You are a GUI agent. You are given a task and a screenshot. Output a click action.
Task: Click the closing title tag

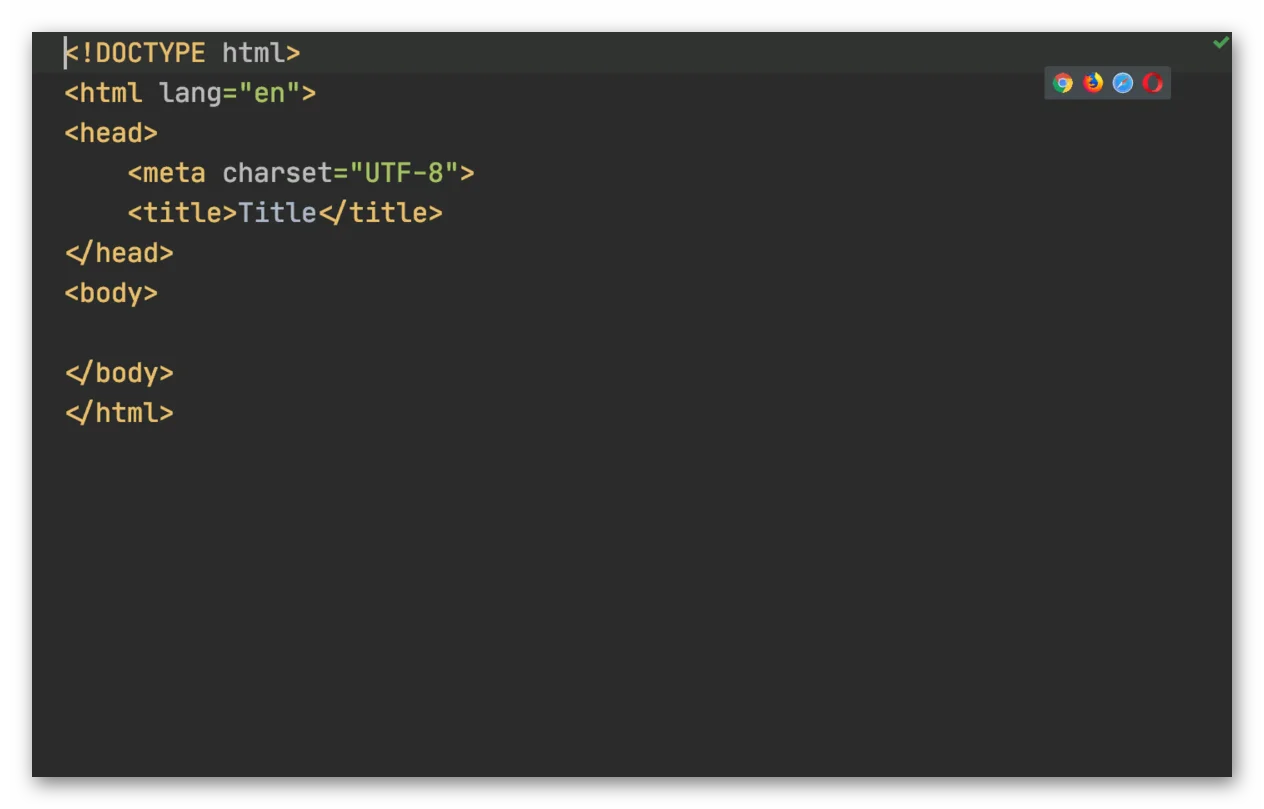click(380, 213)
